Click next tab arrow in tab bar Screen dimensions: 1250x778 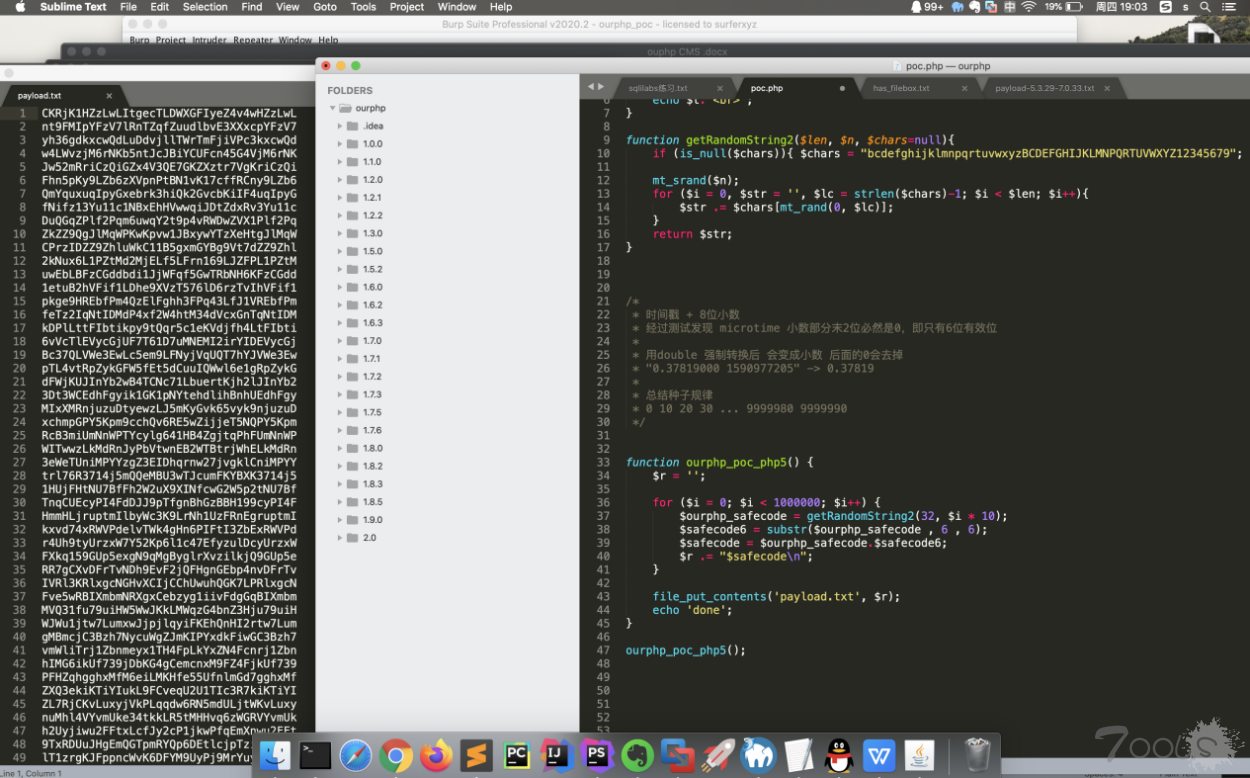click(x=600, y=87)
